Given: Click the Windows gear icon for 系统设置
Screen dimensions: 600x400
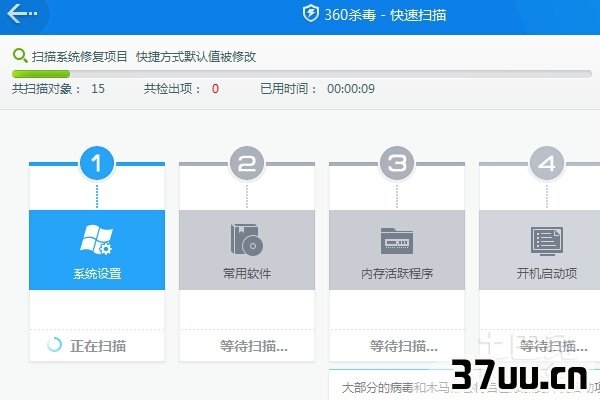Looking at the screenshot, I should pyautogui.click(x=96, y=240).
